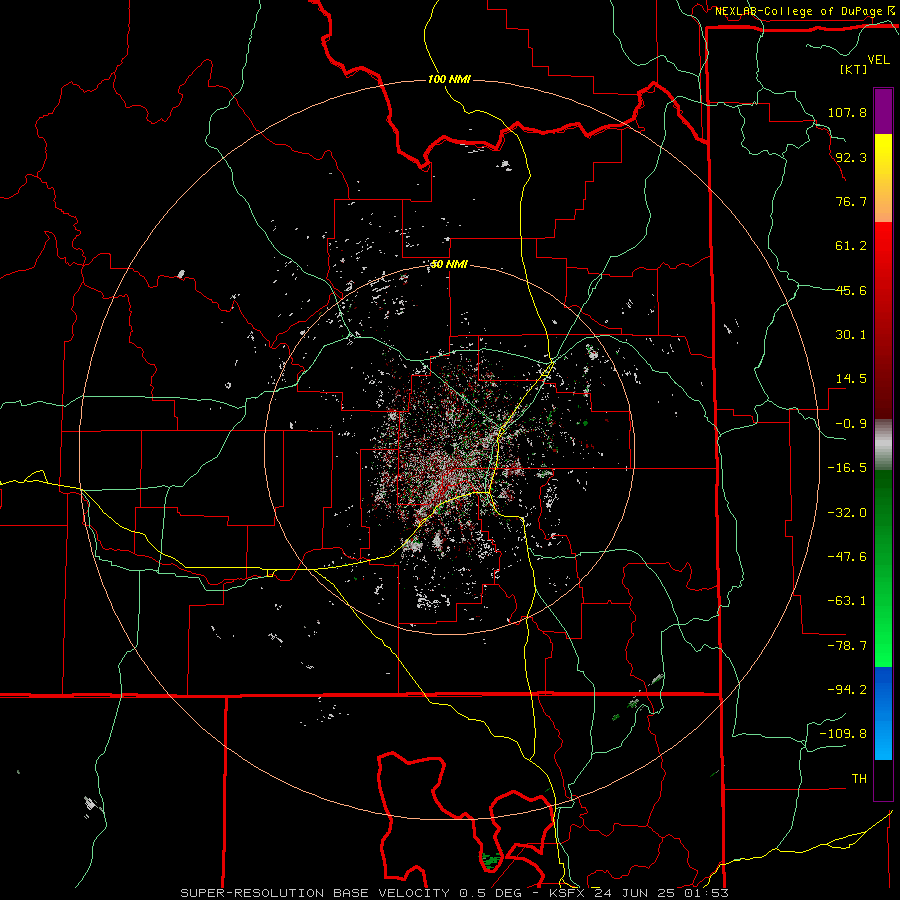Click the '[KT]' units label
The image size is (900, 900).
(x=854, y=69)
